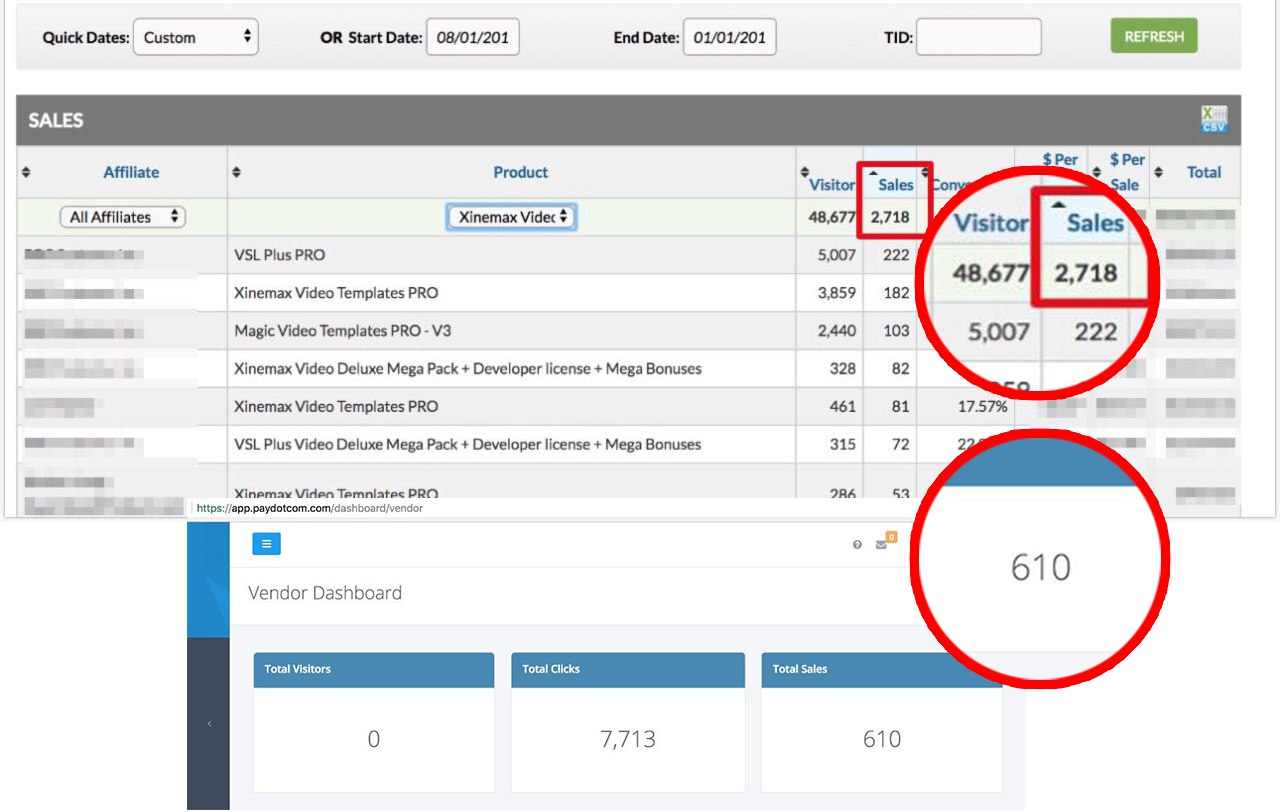Sort by the Affiliate column arrow icon

[26, 172]
